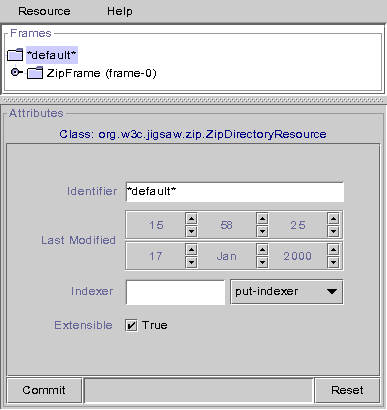This screenshot has height=410, width=387.
Task: Open the put-indexer dropdown
Action: click(287, 292)
